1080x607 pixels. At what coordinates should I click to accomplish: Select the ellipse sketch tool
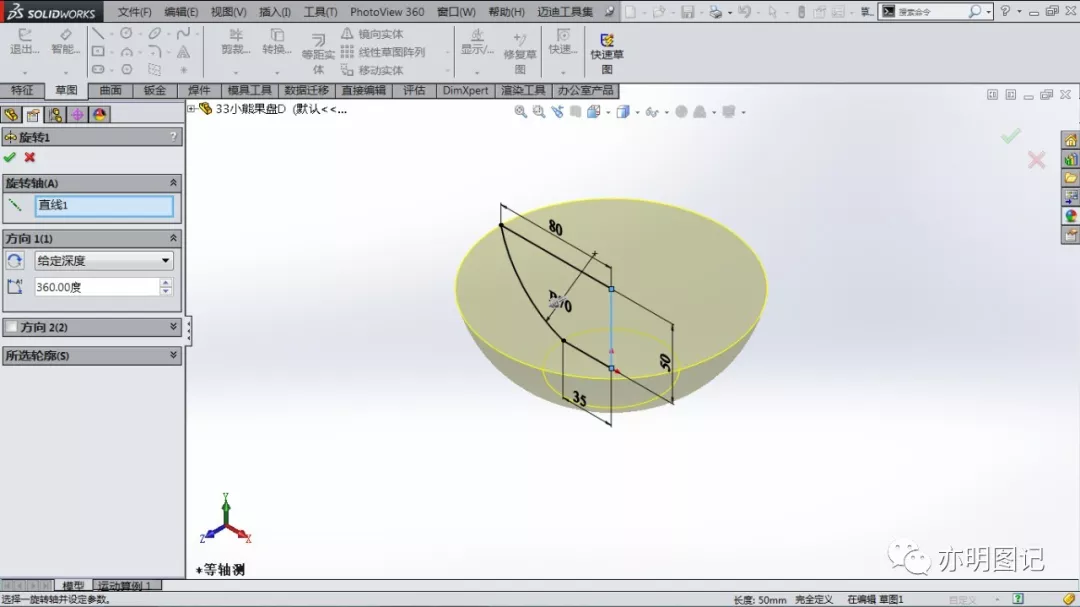[154, 33]
